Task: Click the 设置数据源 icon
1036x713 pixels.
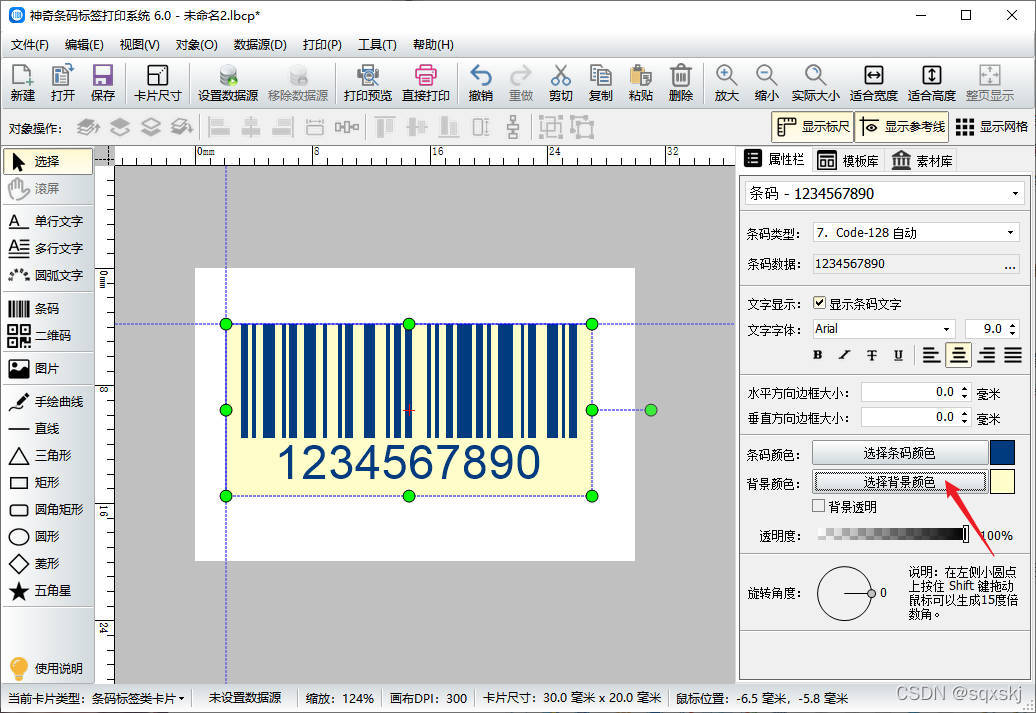Action: (228, 82)
